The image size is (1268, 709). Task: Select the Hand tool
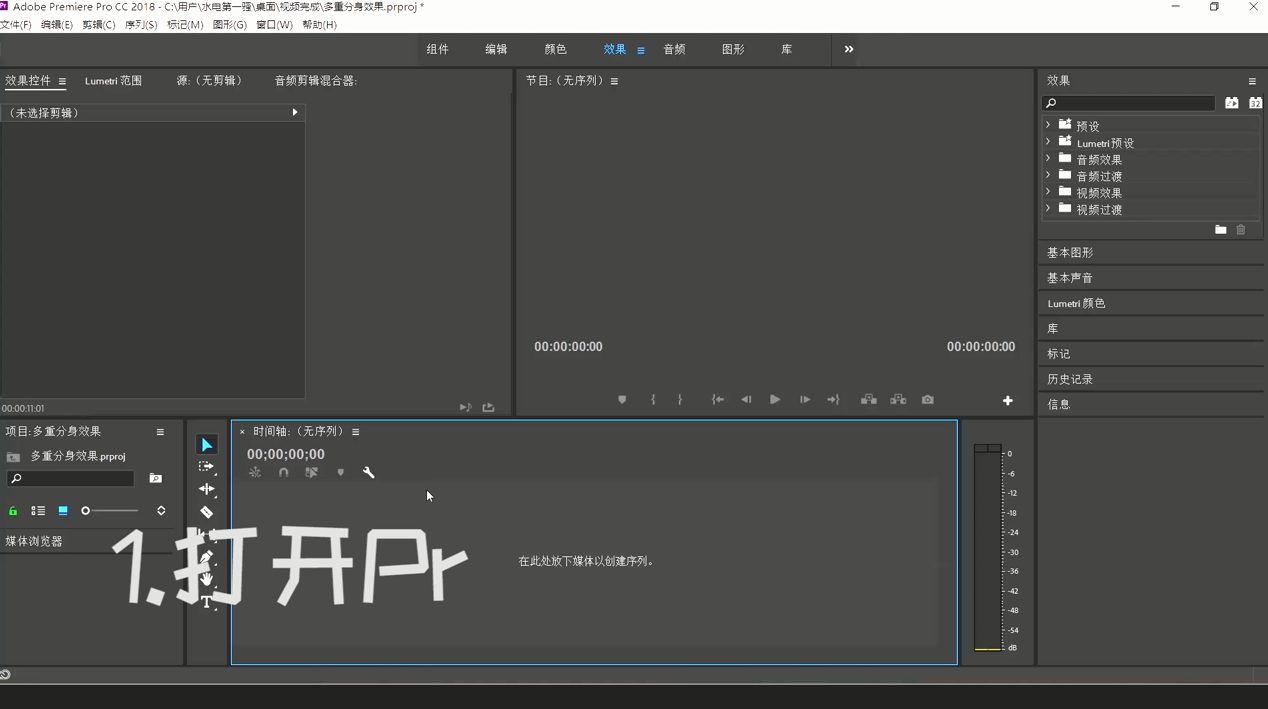click(206, 579)
